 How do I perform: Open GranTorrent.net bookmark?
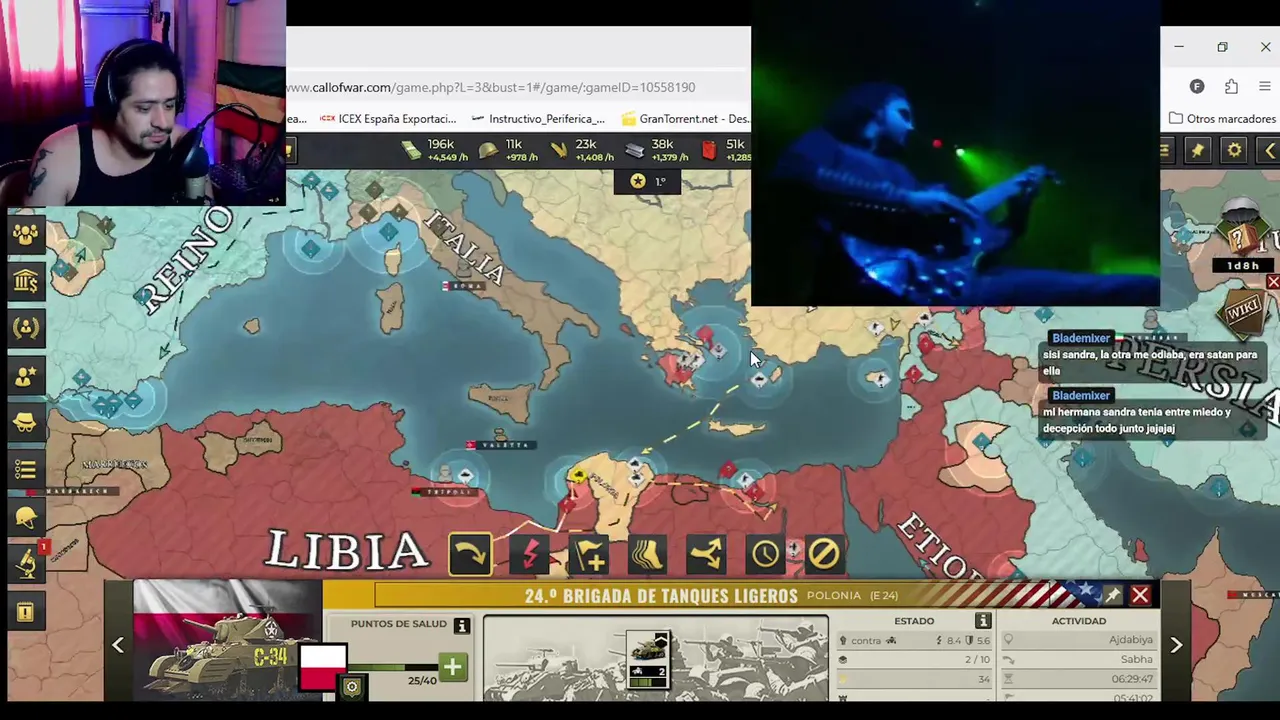tap(684, 118)
